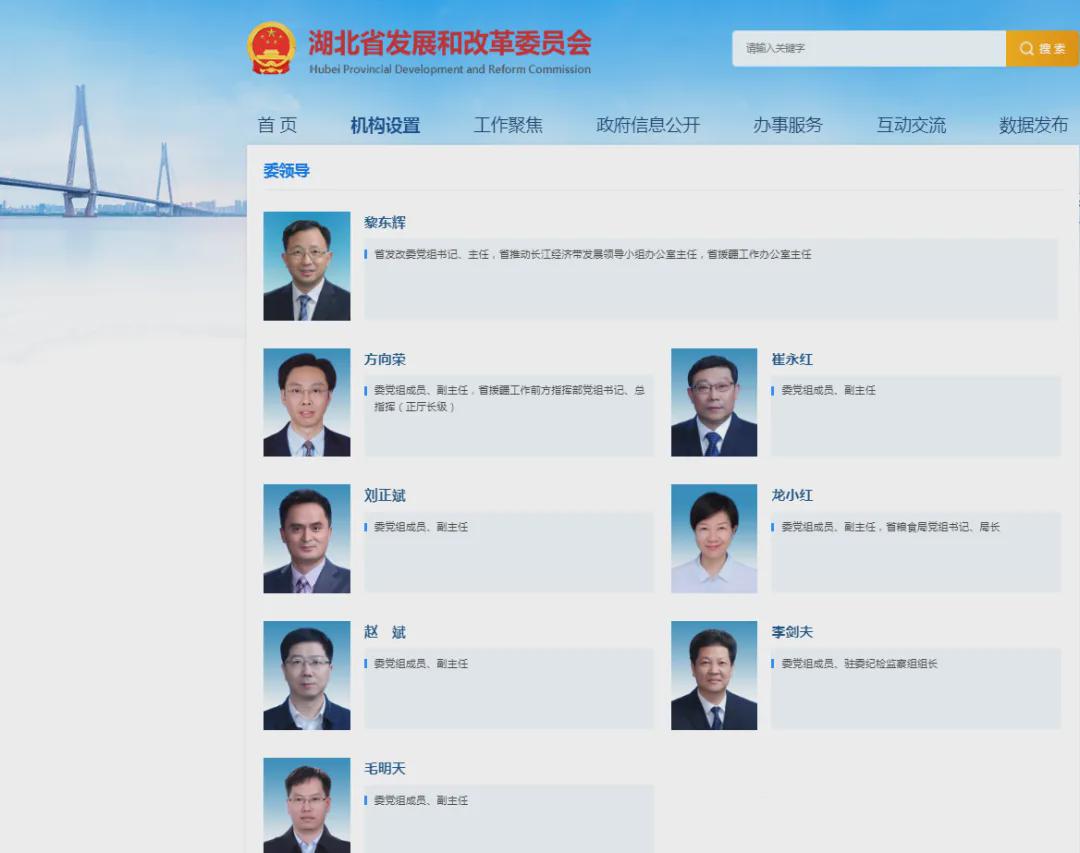
Task: Click the name link 方向荣
Action: (x=385, y=359)
